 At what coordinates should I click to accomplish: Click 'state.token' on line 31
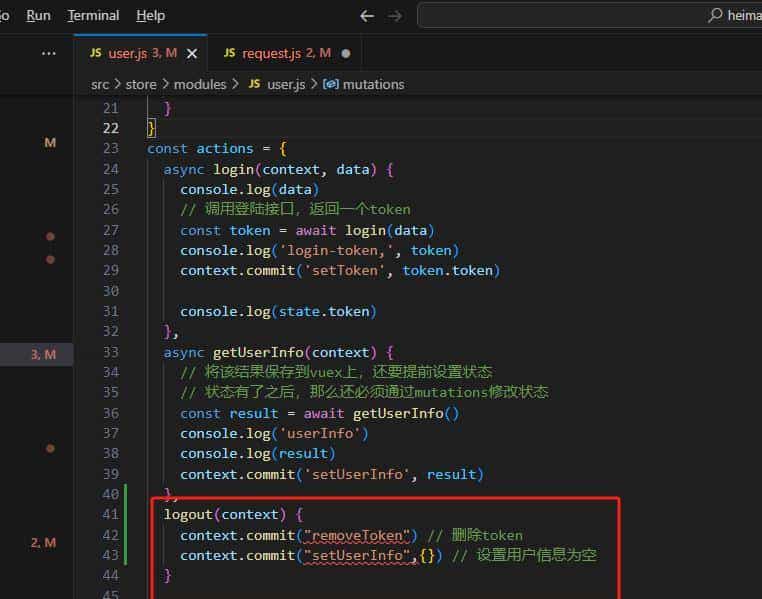coord(324,311)
